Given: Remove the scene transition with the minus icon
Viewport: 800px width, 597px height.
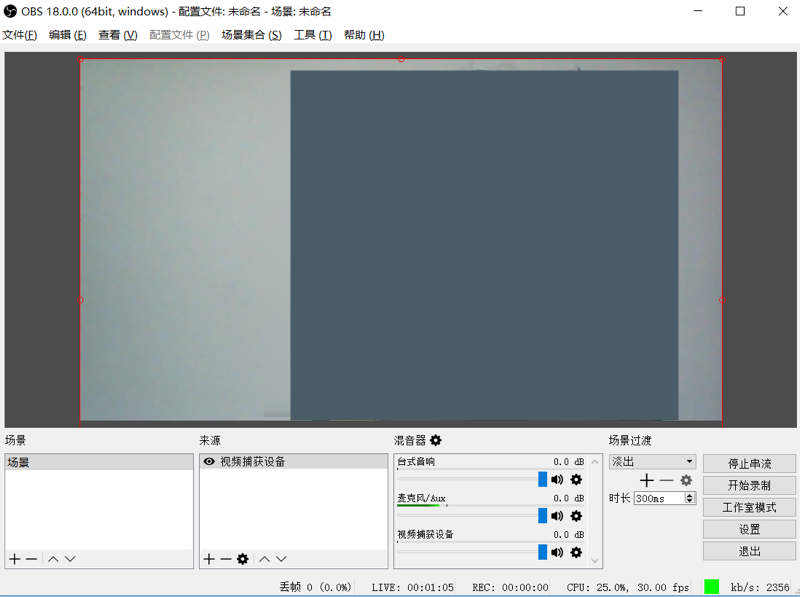Looking at the screenshot, I should [x=666, y=480].
